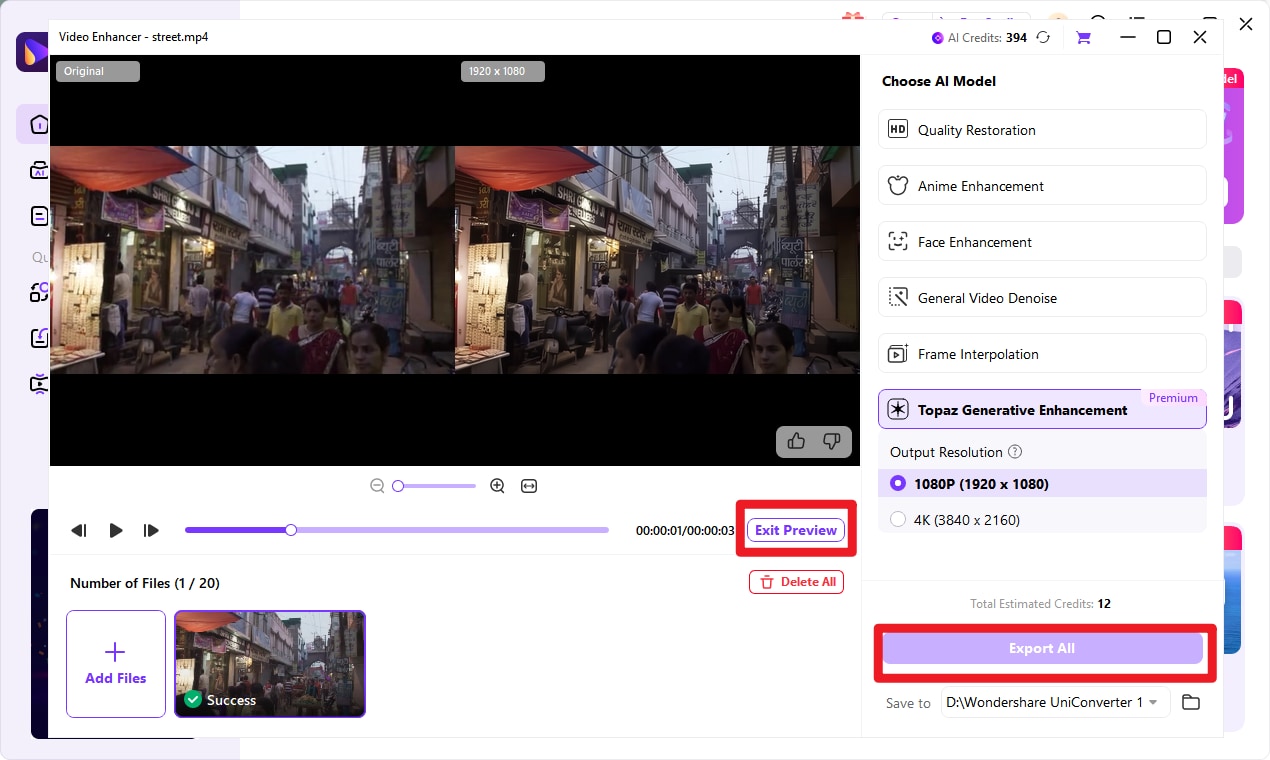Open the Home panel in the sidebar
Viewport: 1270px width, 760px height.
pyautogui.click(x=38, y=124)
